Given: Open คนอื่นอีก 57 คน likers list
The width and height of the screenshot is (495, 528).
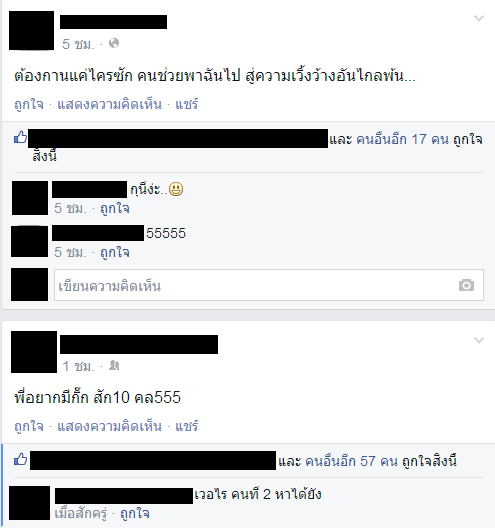Looking at the screenshot, I should [351, 461].
